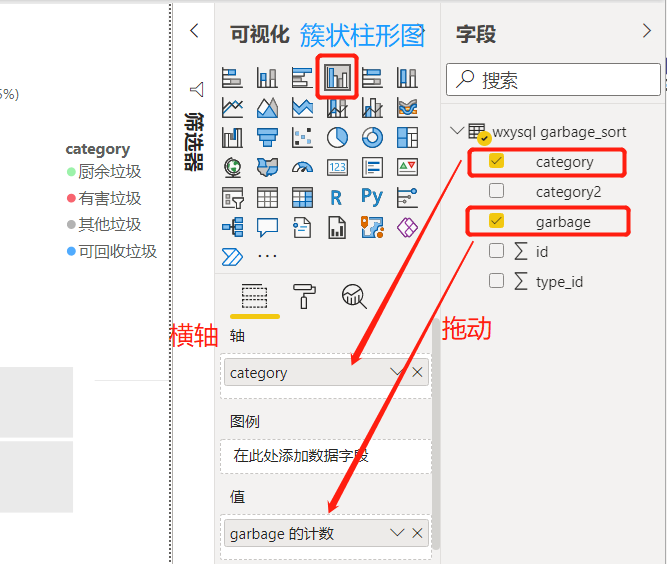Click the 图例 '在此处添加数据字段' well
667x564 pixels.
(x=326, y=456)
